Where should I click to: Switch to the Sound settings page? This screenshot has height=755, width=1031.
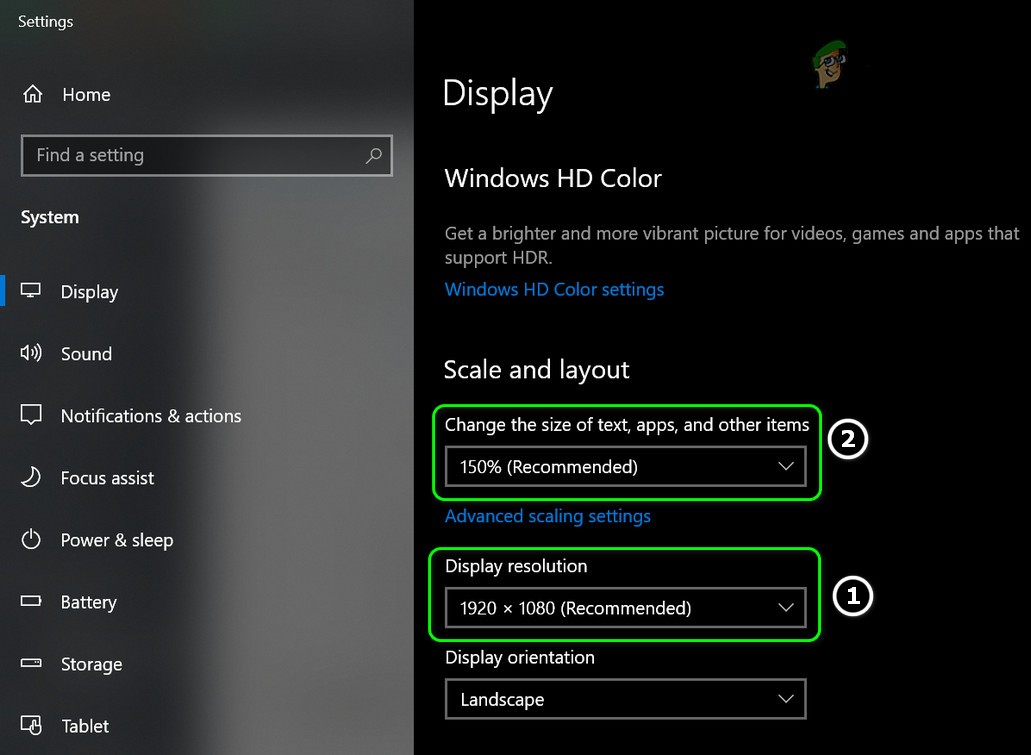[86, 353]
